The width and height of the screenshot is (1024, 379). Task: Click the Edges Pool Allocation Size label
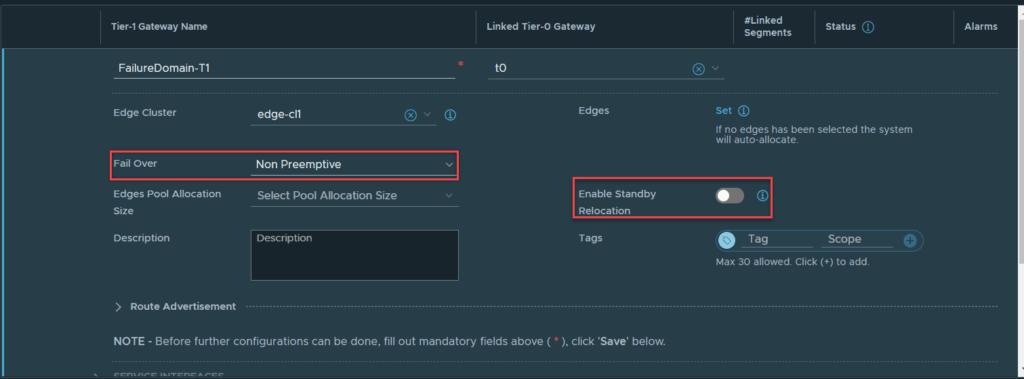(x=167, y=203)
